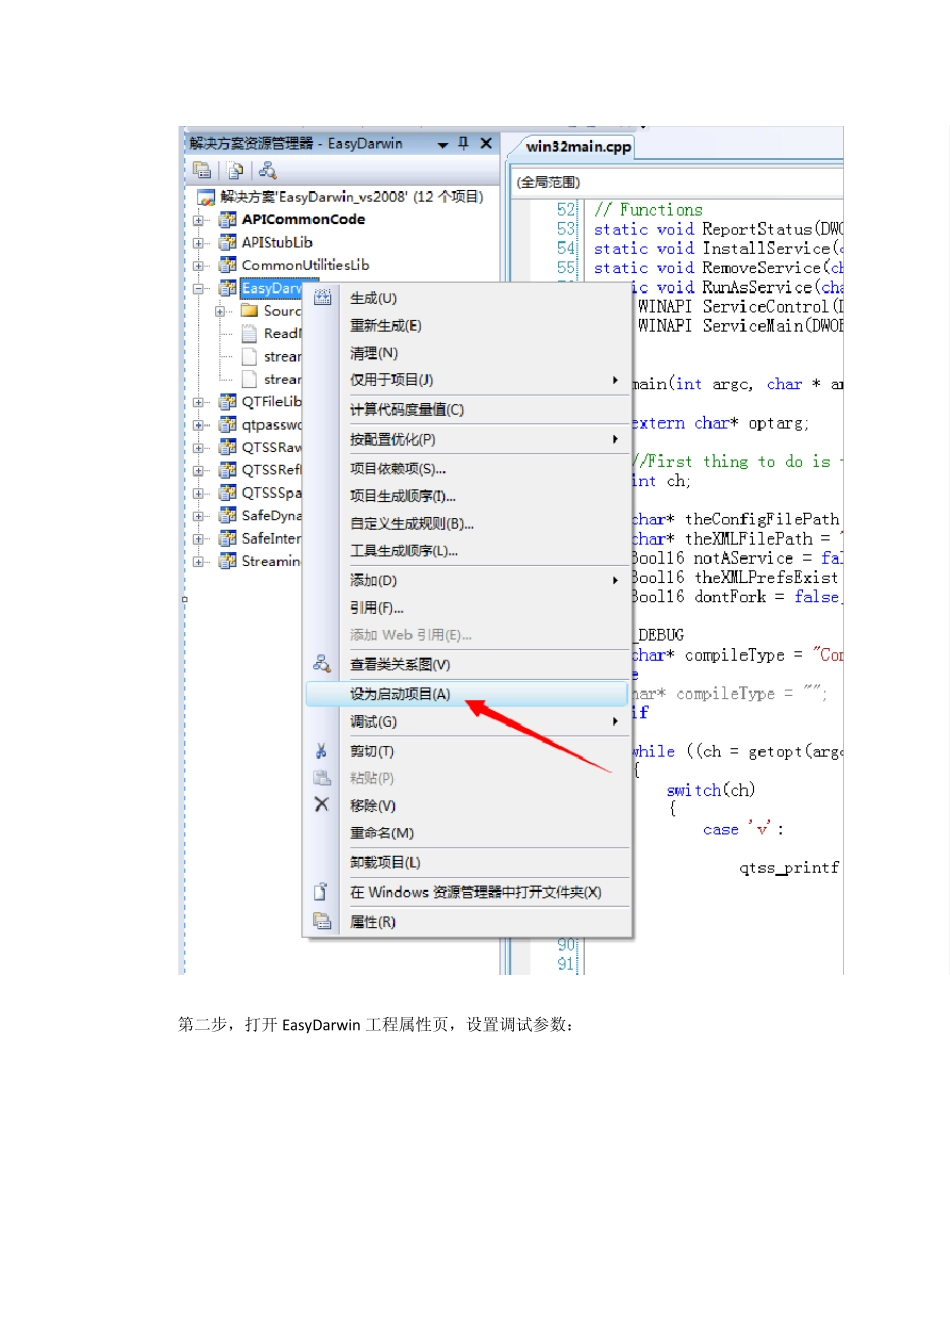
Task: Click the QTSSRefl project icon
Action: coord(228,469)
